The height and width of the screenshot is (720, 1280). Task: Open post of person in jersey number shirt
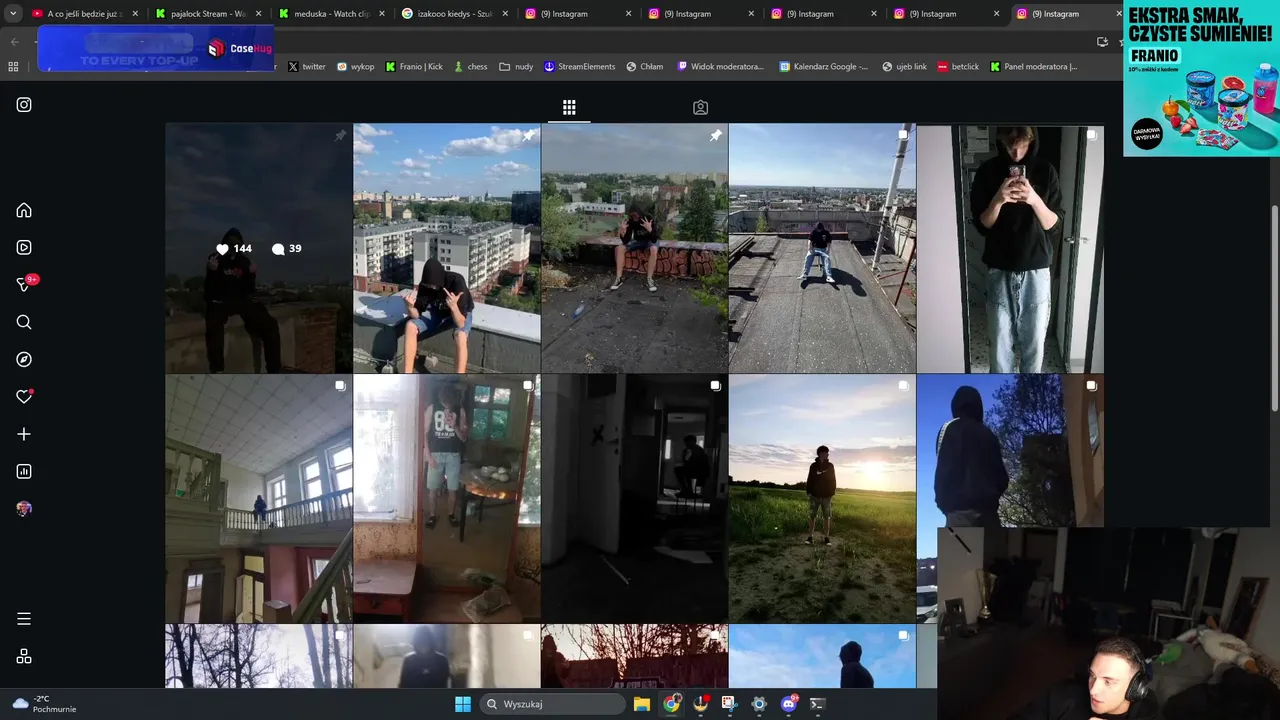(447, 499)
